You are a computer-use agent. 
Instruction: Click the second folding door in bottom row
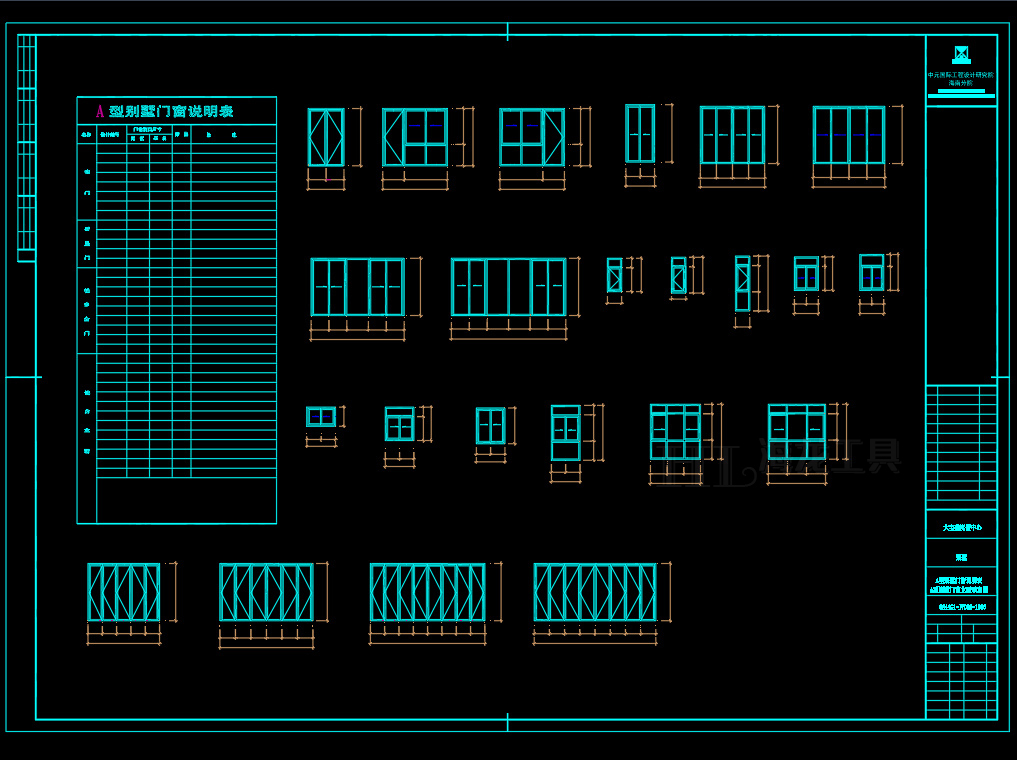[x=266, y=592]
